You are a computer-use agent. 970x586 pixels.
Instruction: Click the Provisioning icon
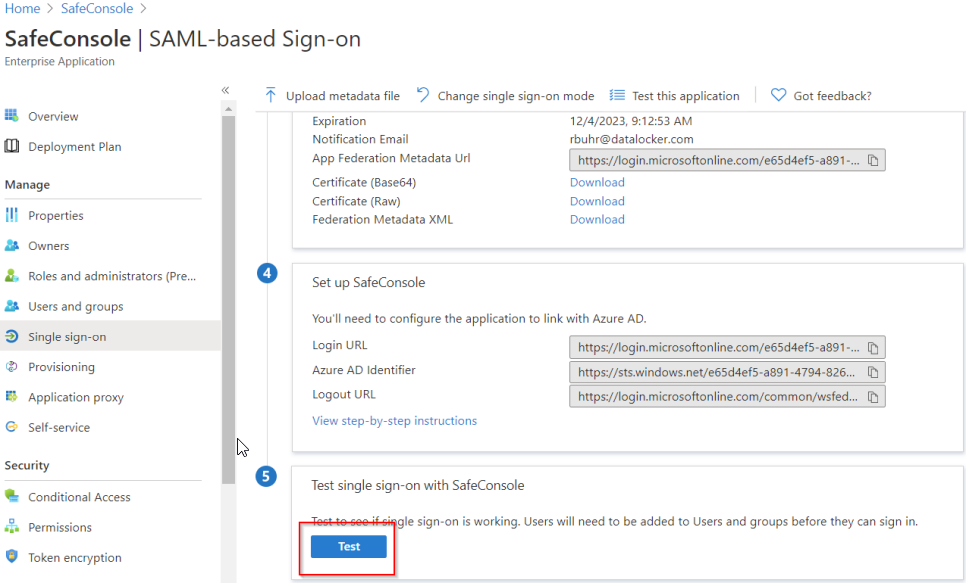11,366
